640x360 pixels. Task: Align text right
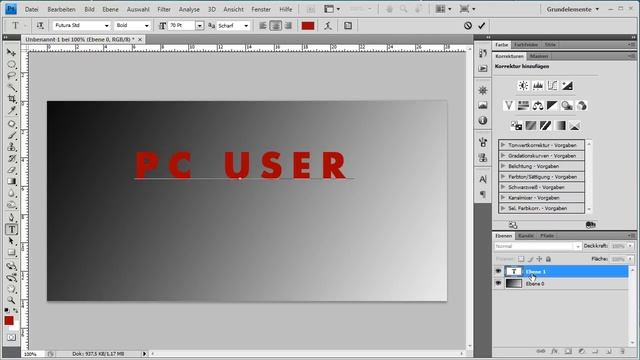(x=288, y=25)
